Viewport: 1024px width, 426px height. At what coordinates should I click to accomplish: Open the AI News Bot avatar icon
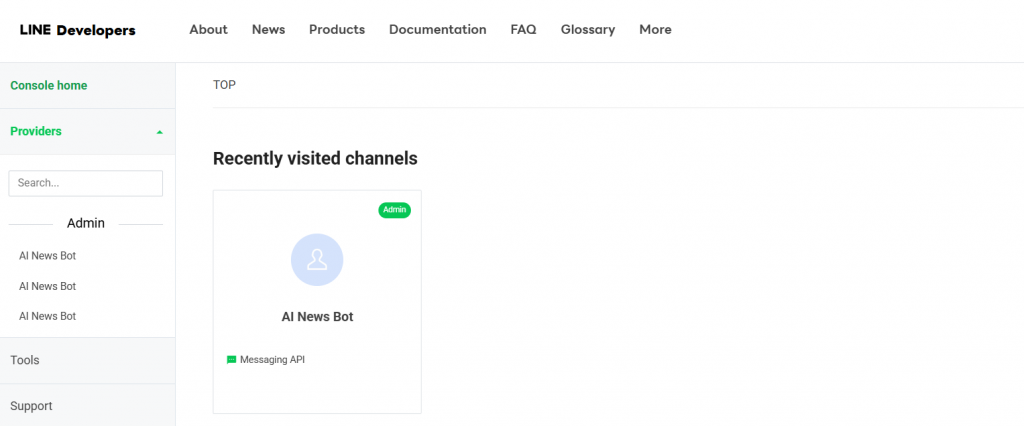pyautogui.click(x=317, y=259)
